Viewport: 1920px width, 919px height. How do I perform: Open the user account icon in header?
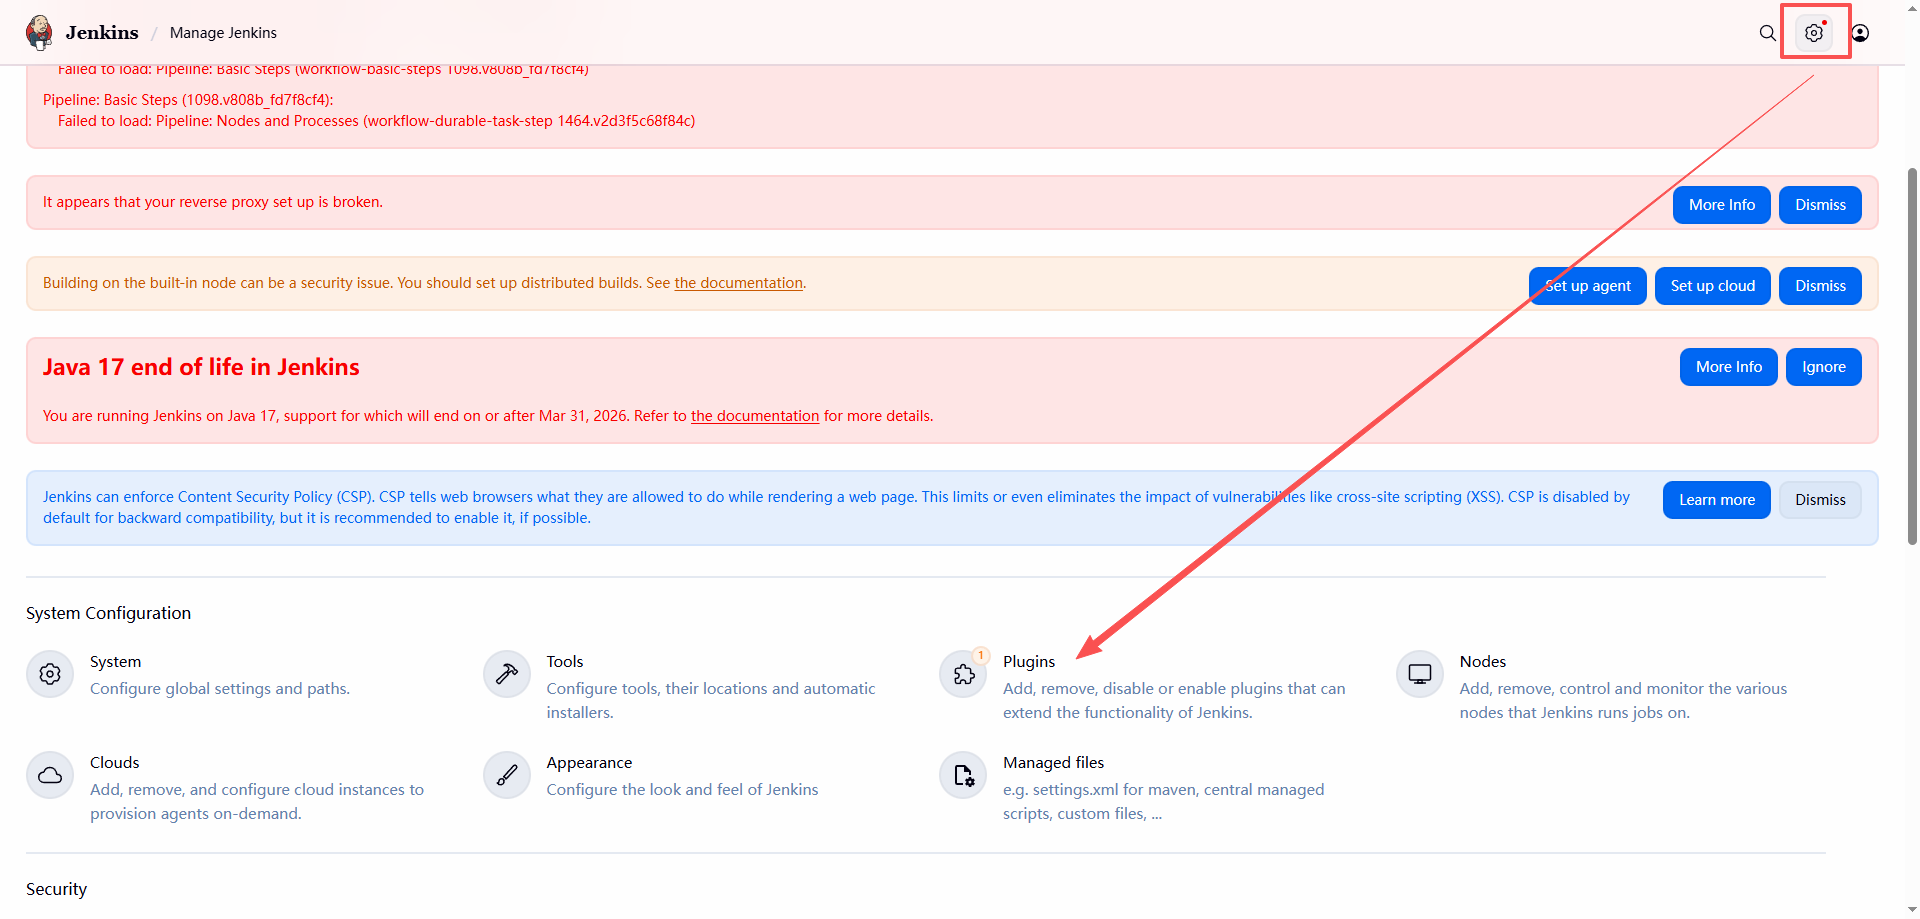coord(1860,33)
